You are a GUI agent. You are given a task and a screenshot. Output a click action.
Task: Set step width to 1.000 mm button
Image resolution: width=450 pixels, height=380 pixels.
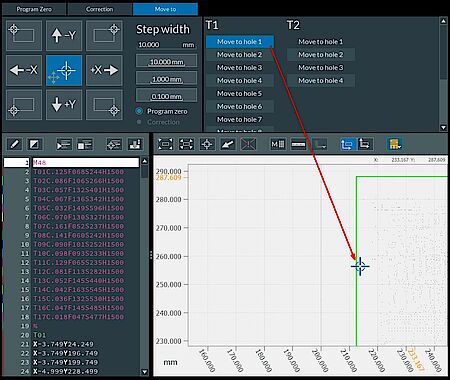click(x=166, y=79)
